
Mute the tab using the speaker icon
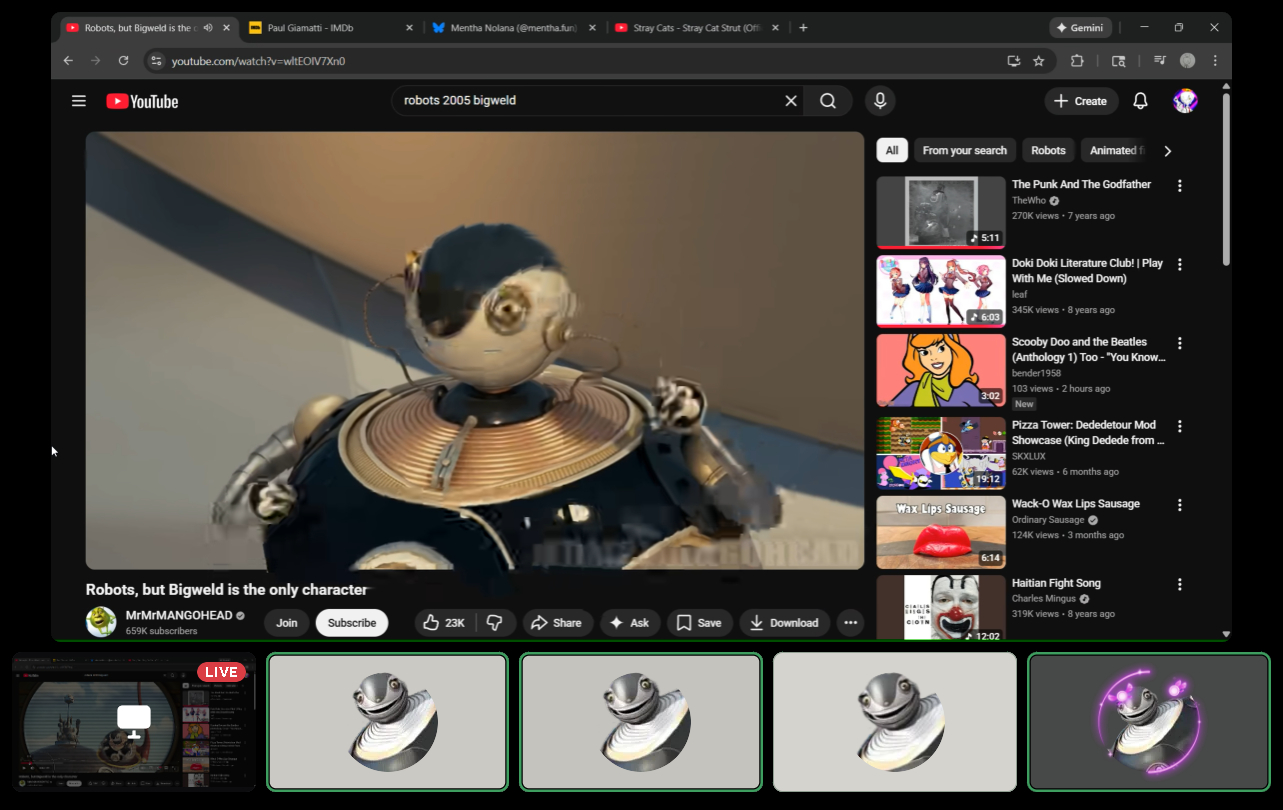(x=208, y=28)
